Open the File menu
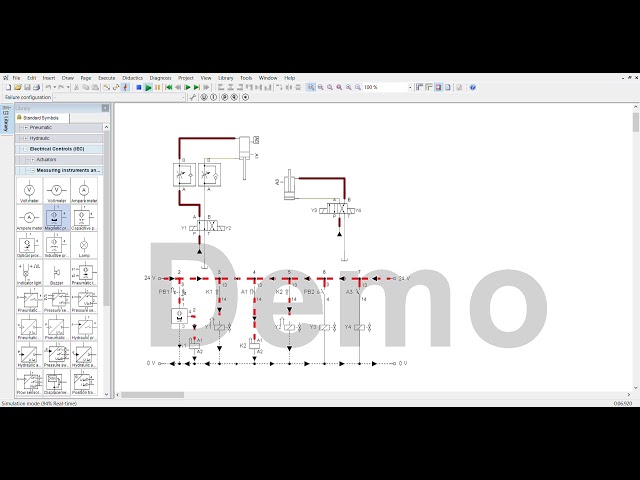 pyautogui.click(x=16, y=78)
